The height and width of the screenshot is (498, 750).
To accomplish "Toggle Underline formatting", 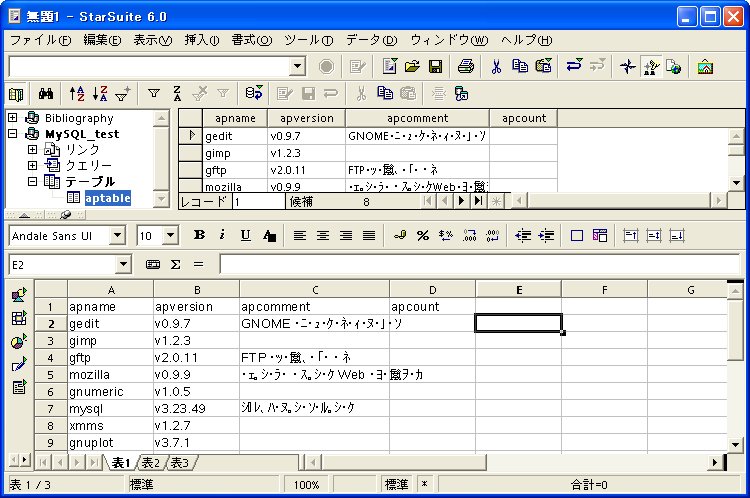I will (245, 235).
